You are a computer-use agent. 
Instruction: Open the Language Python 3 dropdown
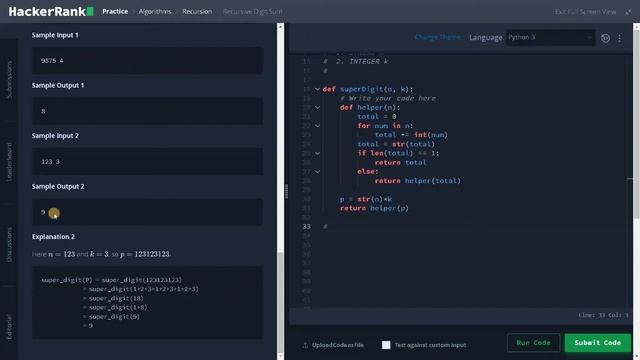(550, 38)
